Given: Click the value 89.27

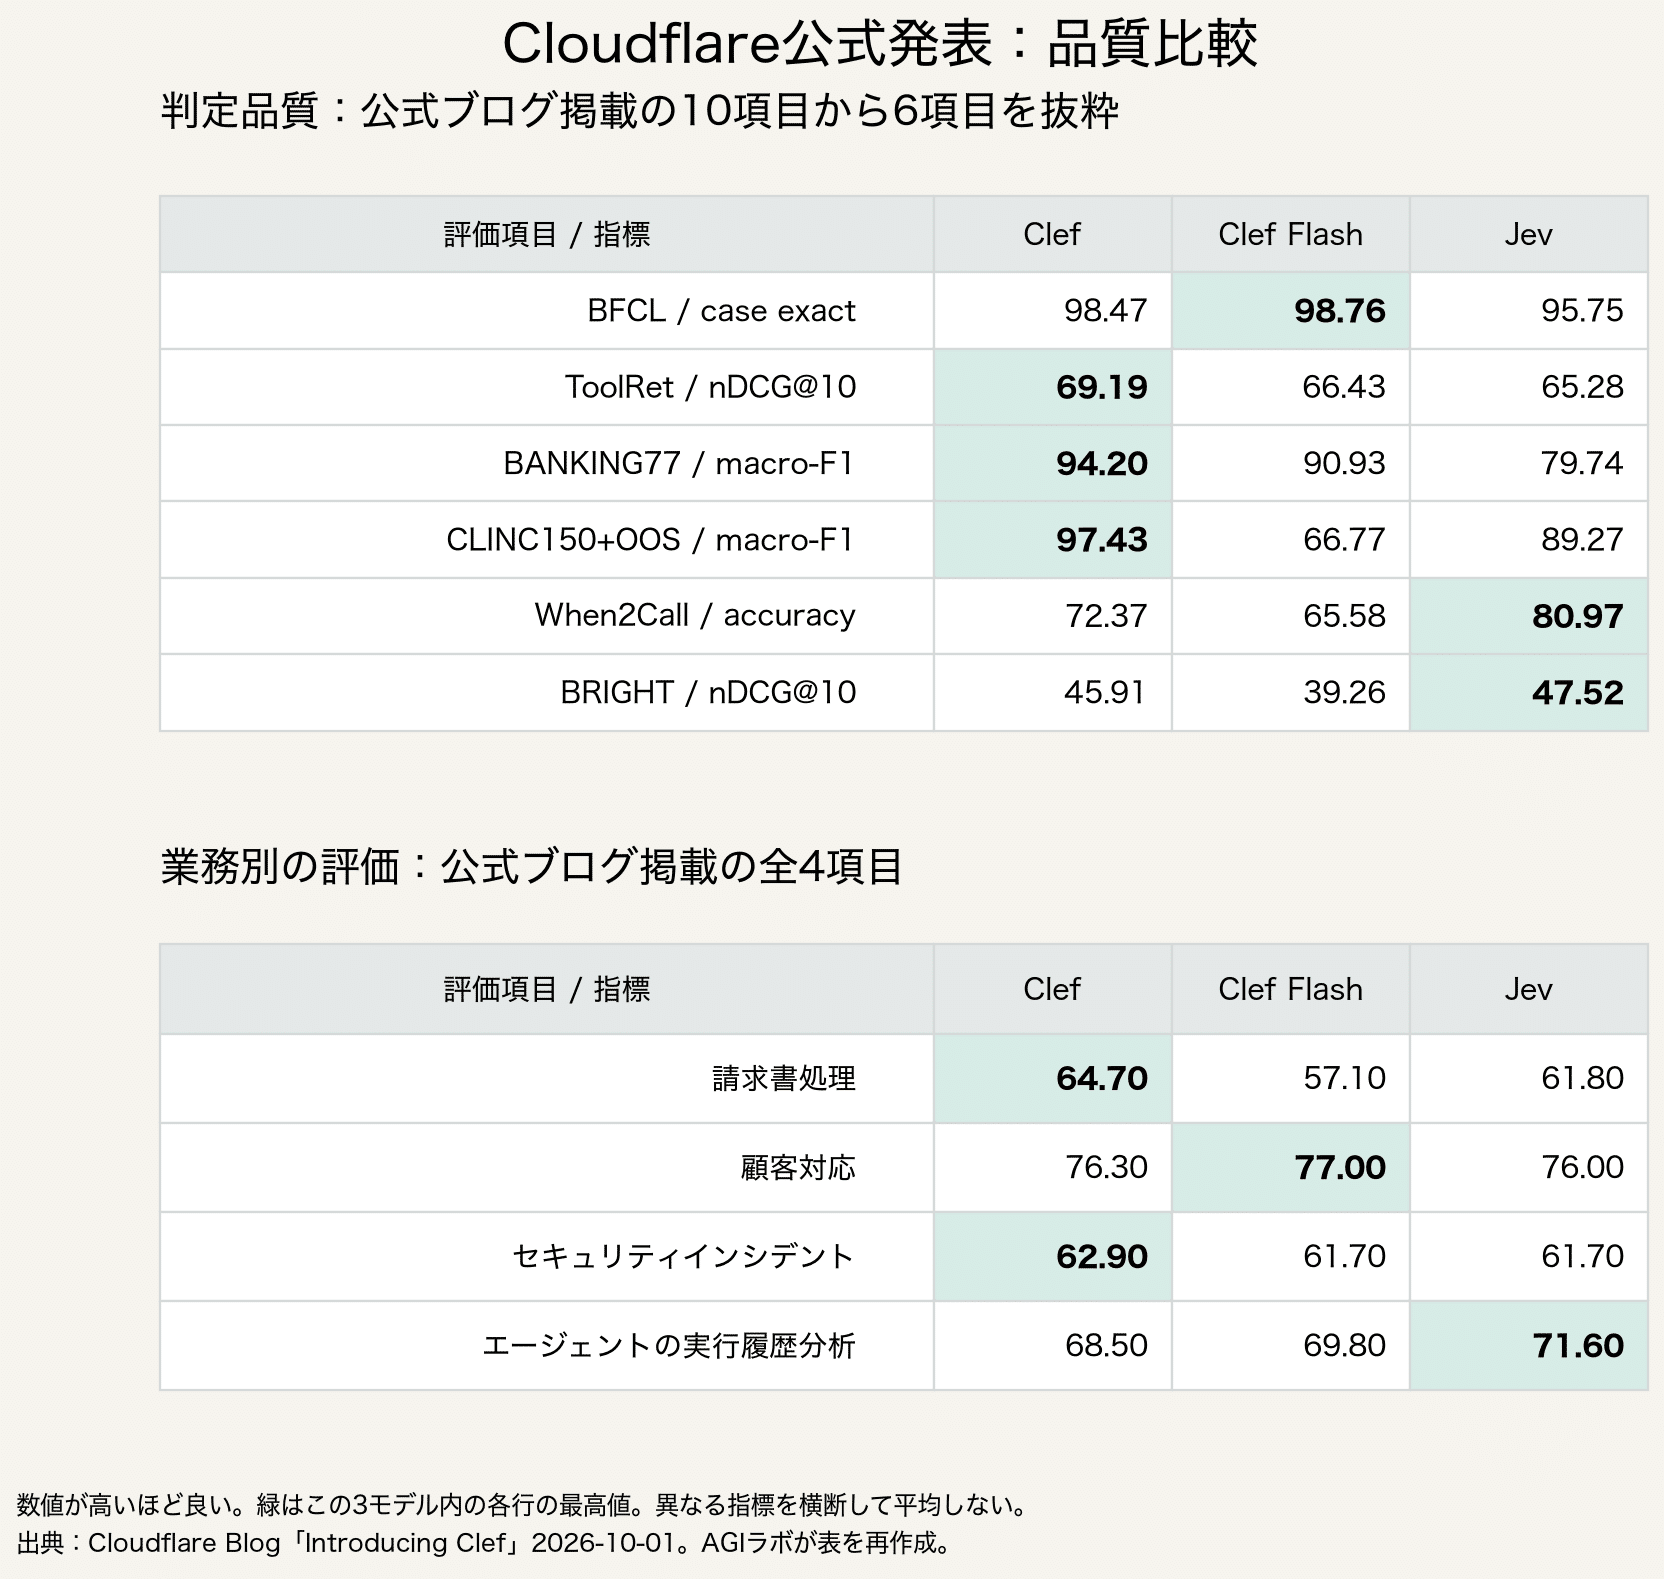Looking at the screenshot, I should tap(1582, 540).
